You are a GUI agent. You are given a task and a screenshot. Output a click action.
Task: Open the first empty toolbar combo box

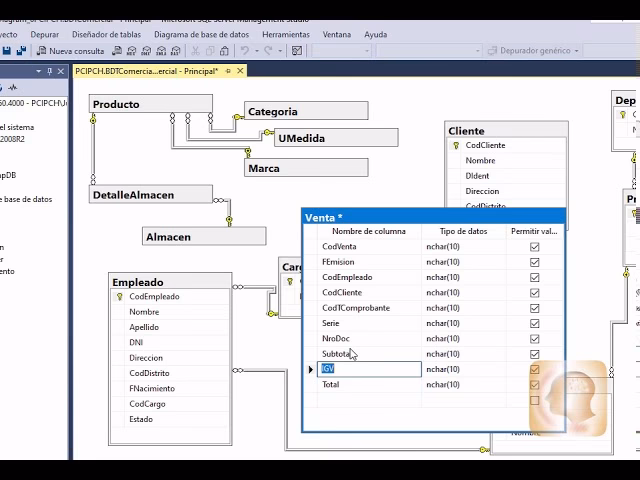[341, 51]
